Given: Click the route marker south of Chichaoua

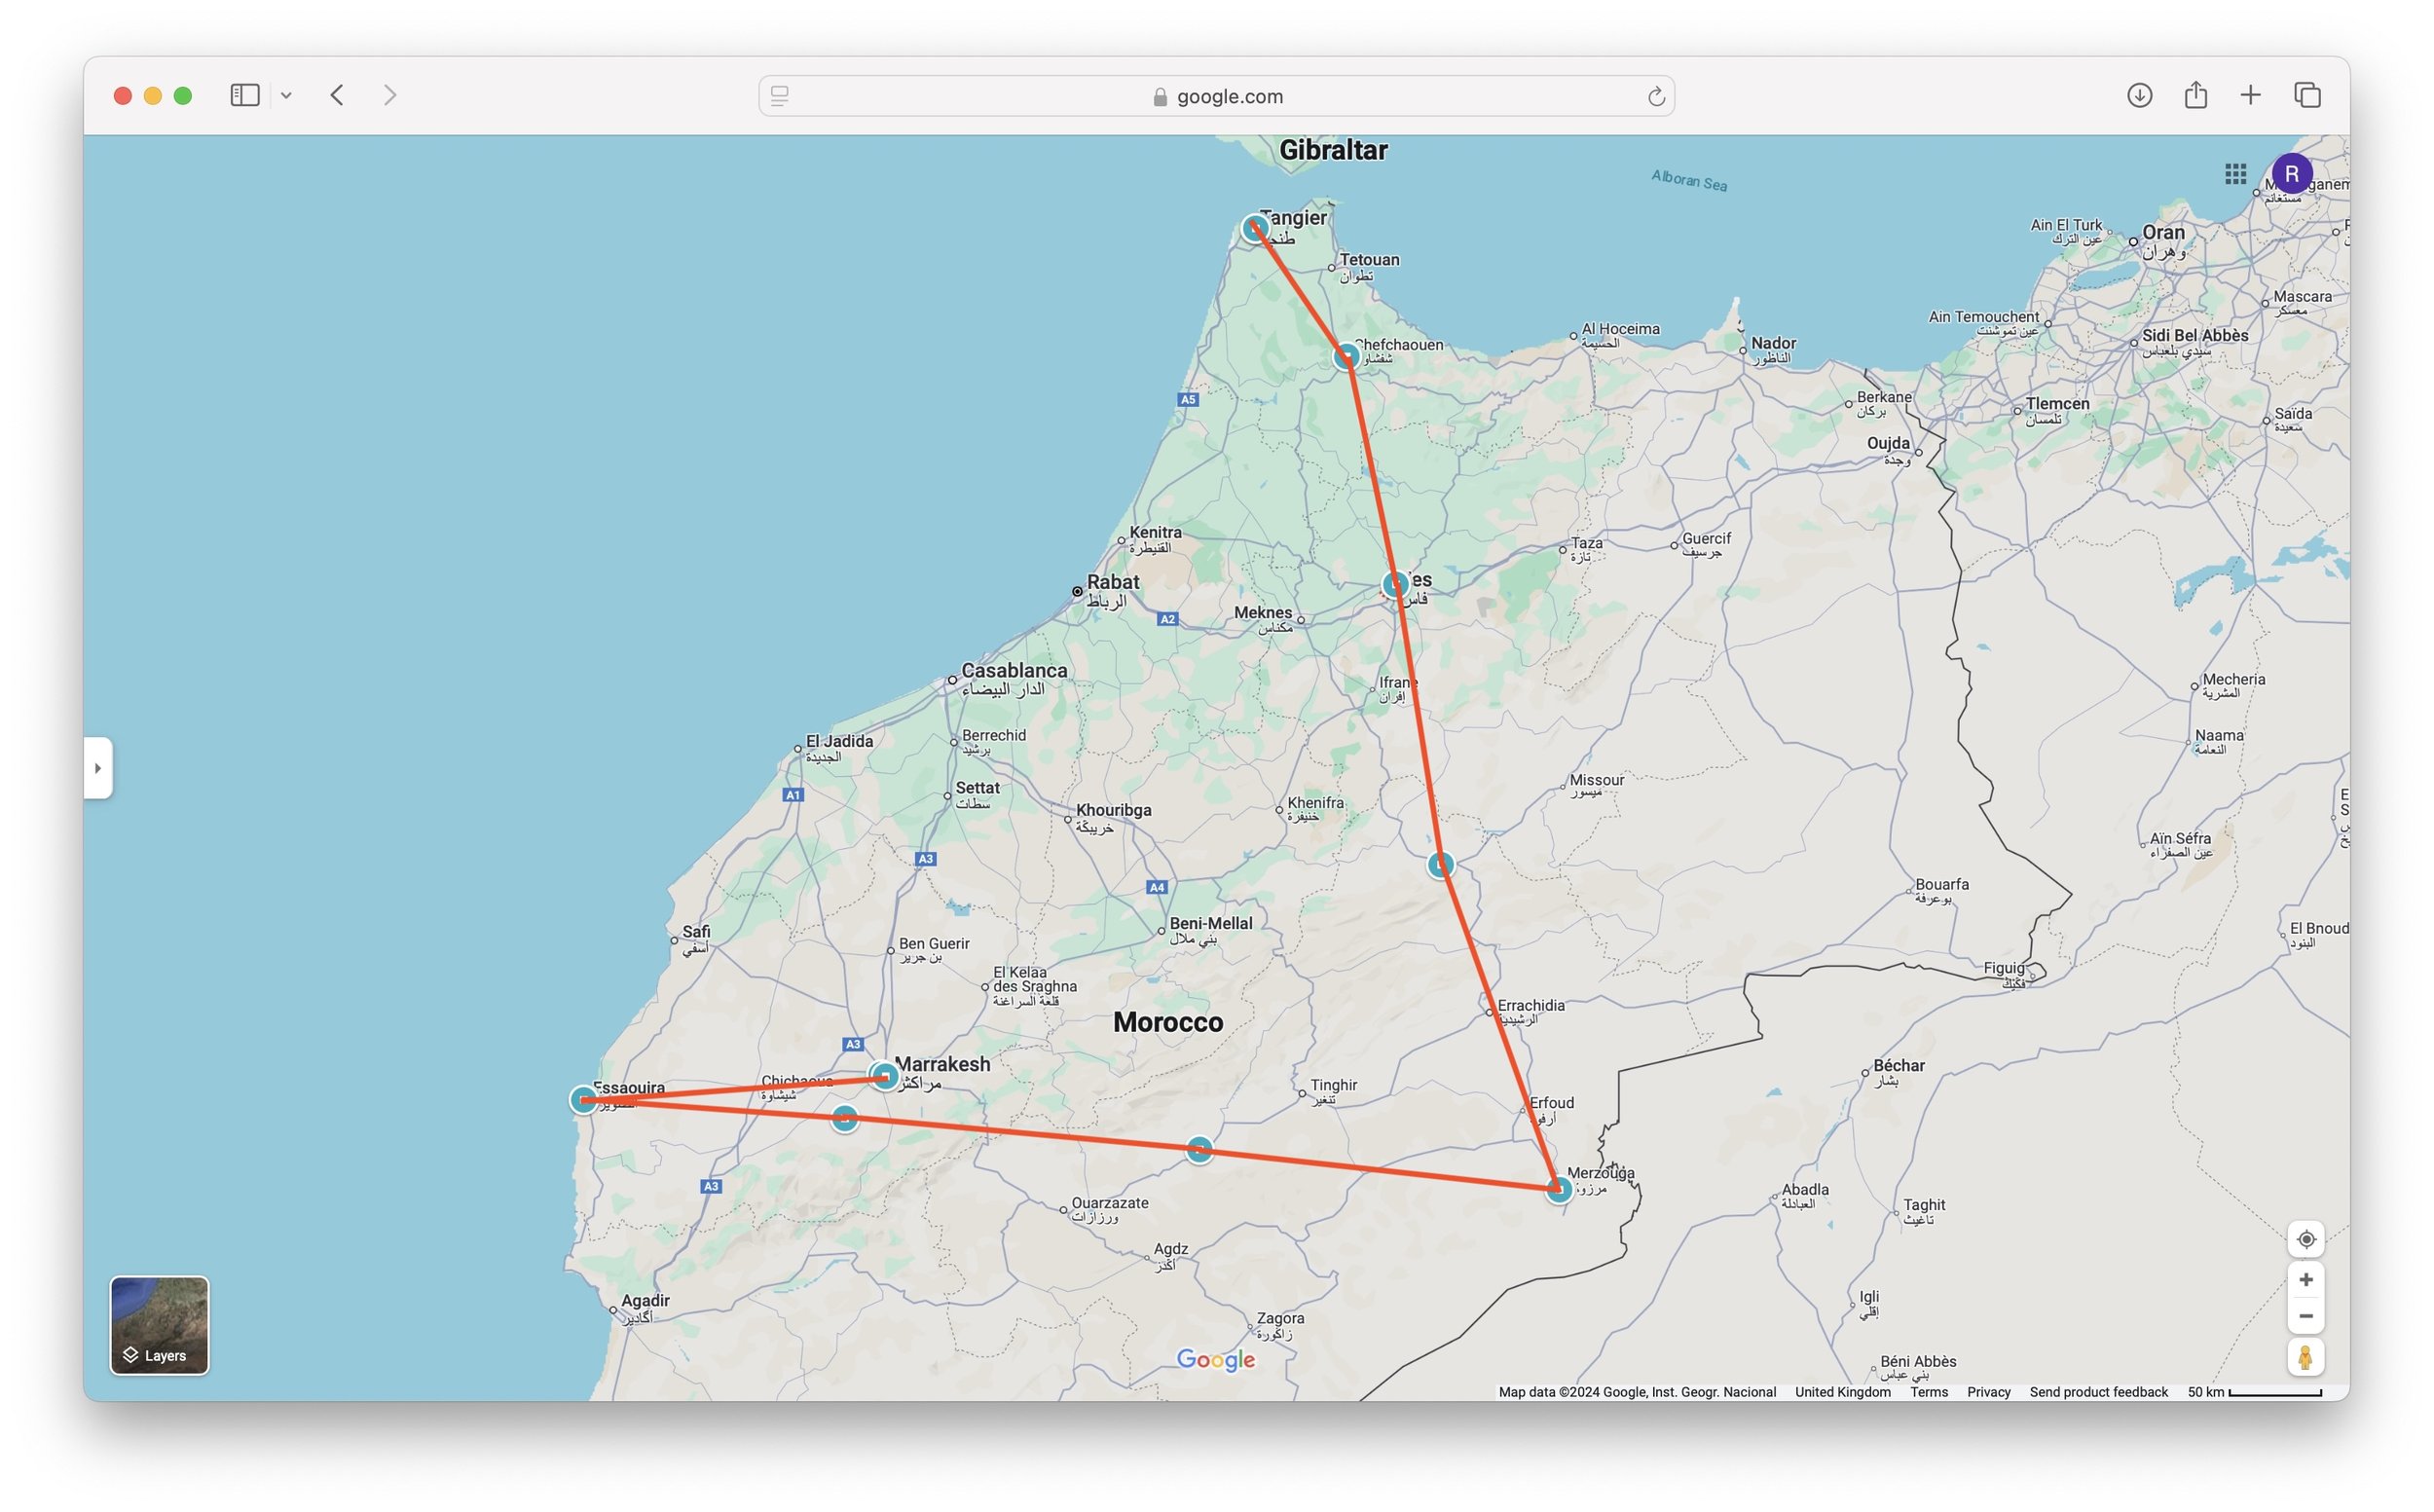Looking at the screenshot, I should point(844,1117).
